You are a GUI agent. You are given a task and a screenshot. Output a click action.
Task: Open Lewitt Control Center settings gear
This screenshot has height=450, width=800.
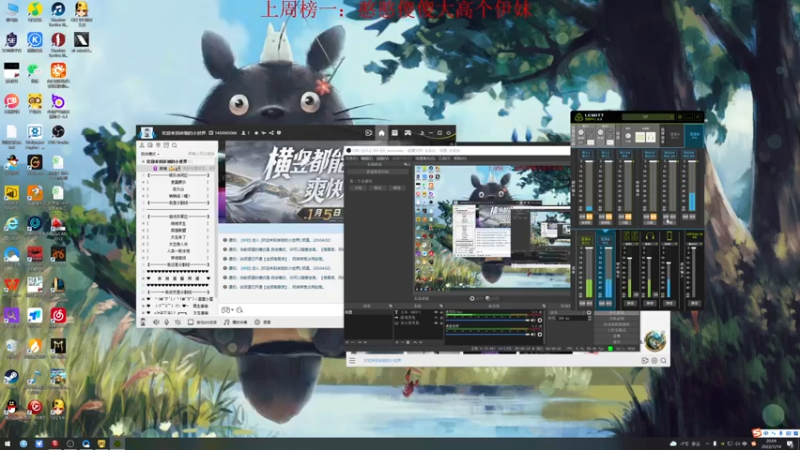[x=680, y=117]
